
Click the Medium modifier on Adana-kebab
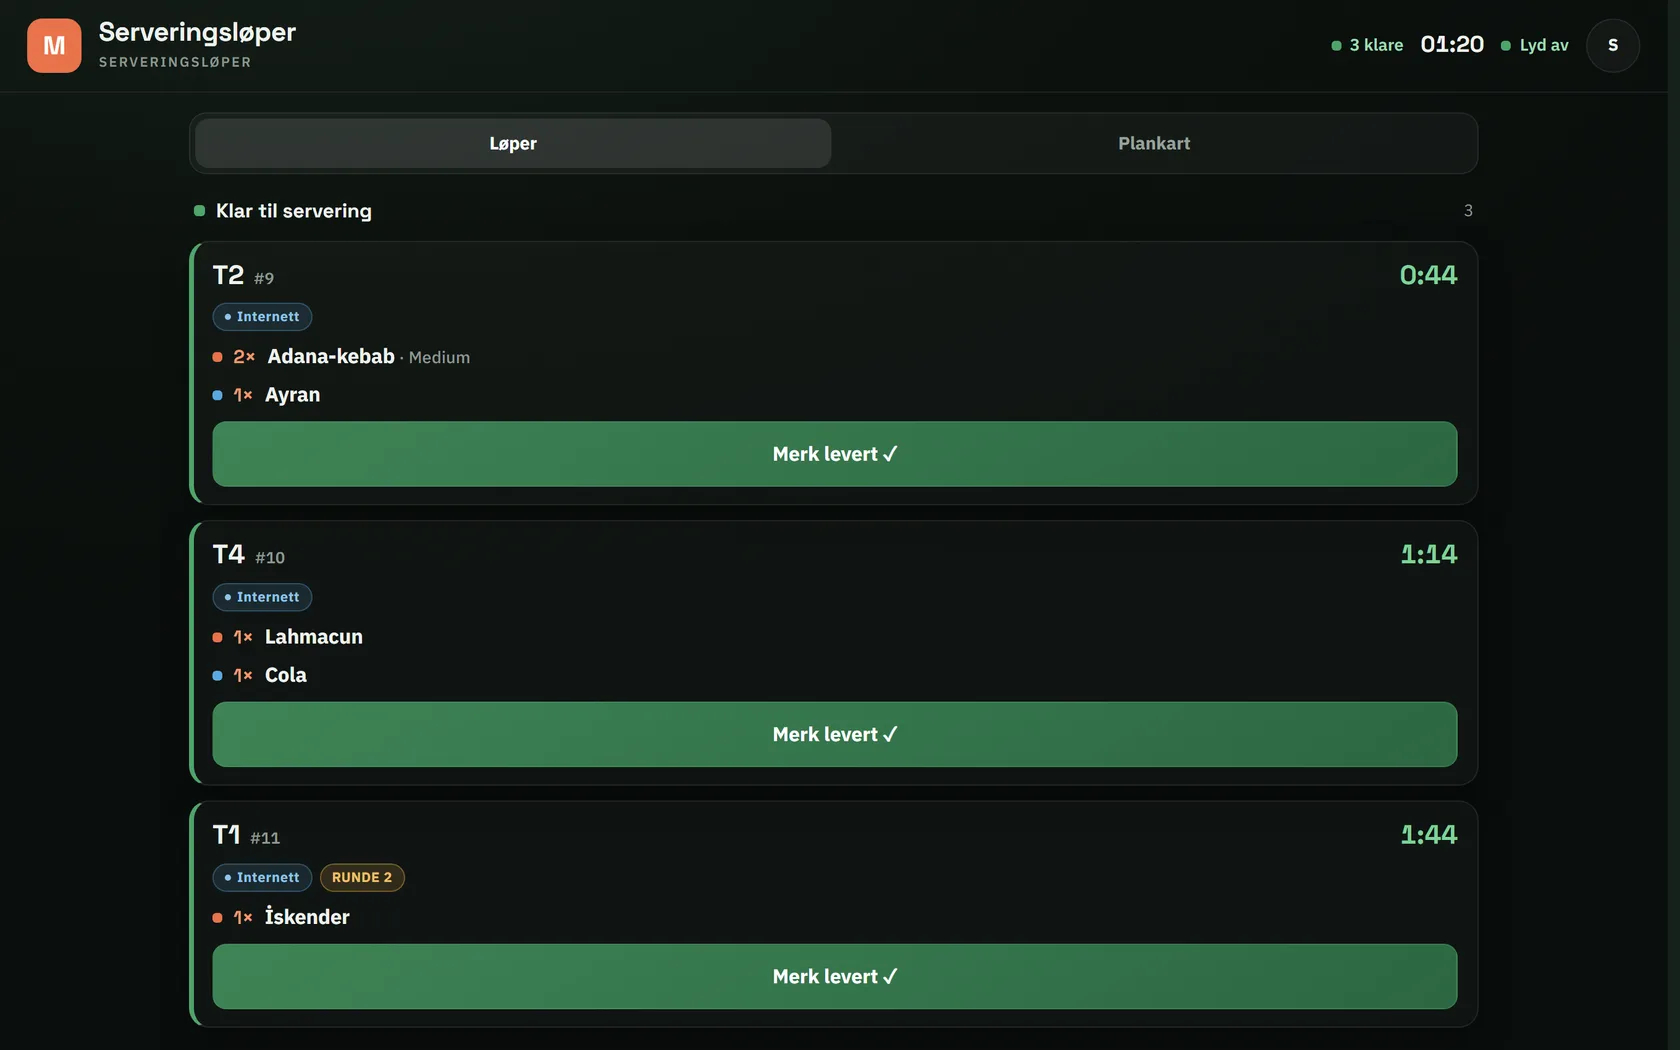point(439,358)
